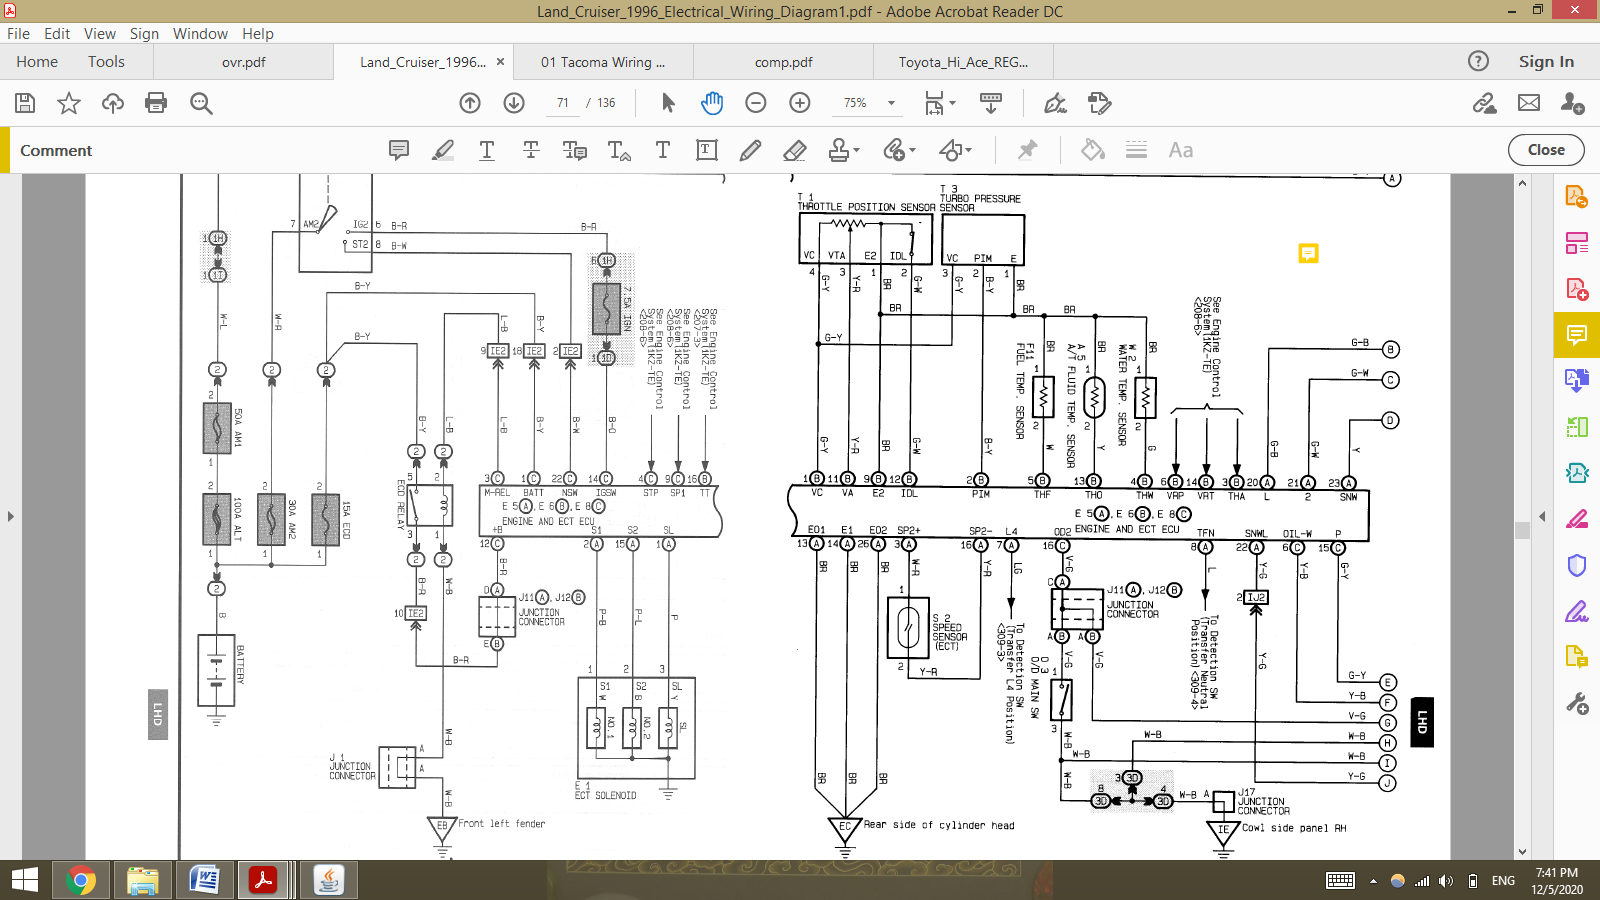Select the Hand pan tool
The image size is (1600, 900).
coord(711,103)
